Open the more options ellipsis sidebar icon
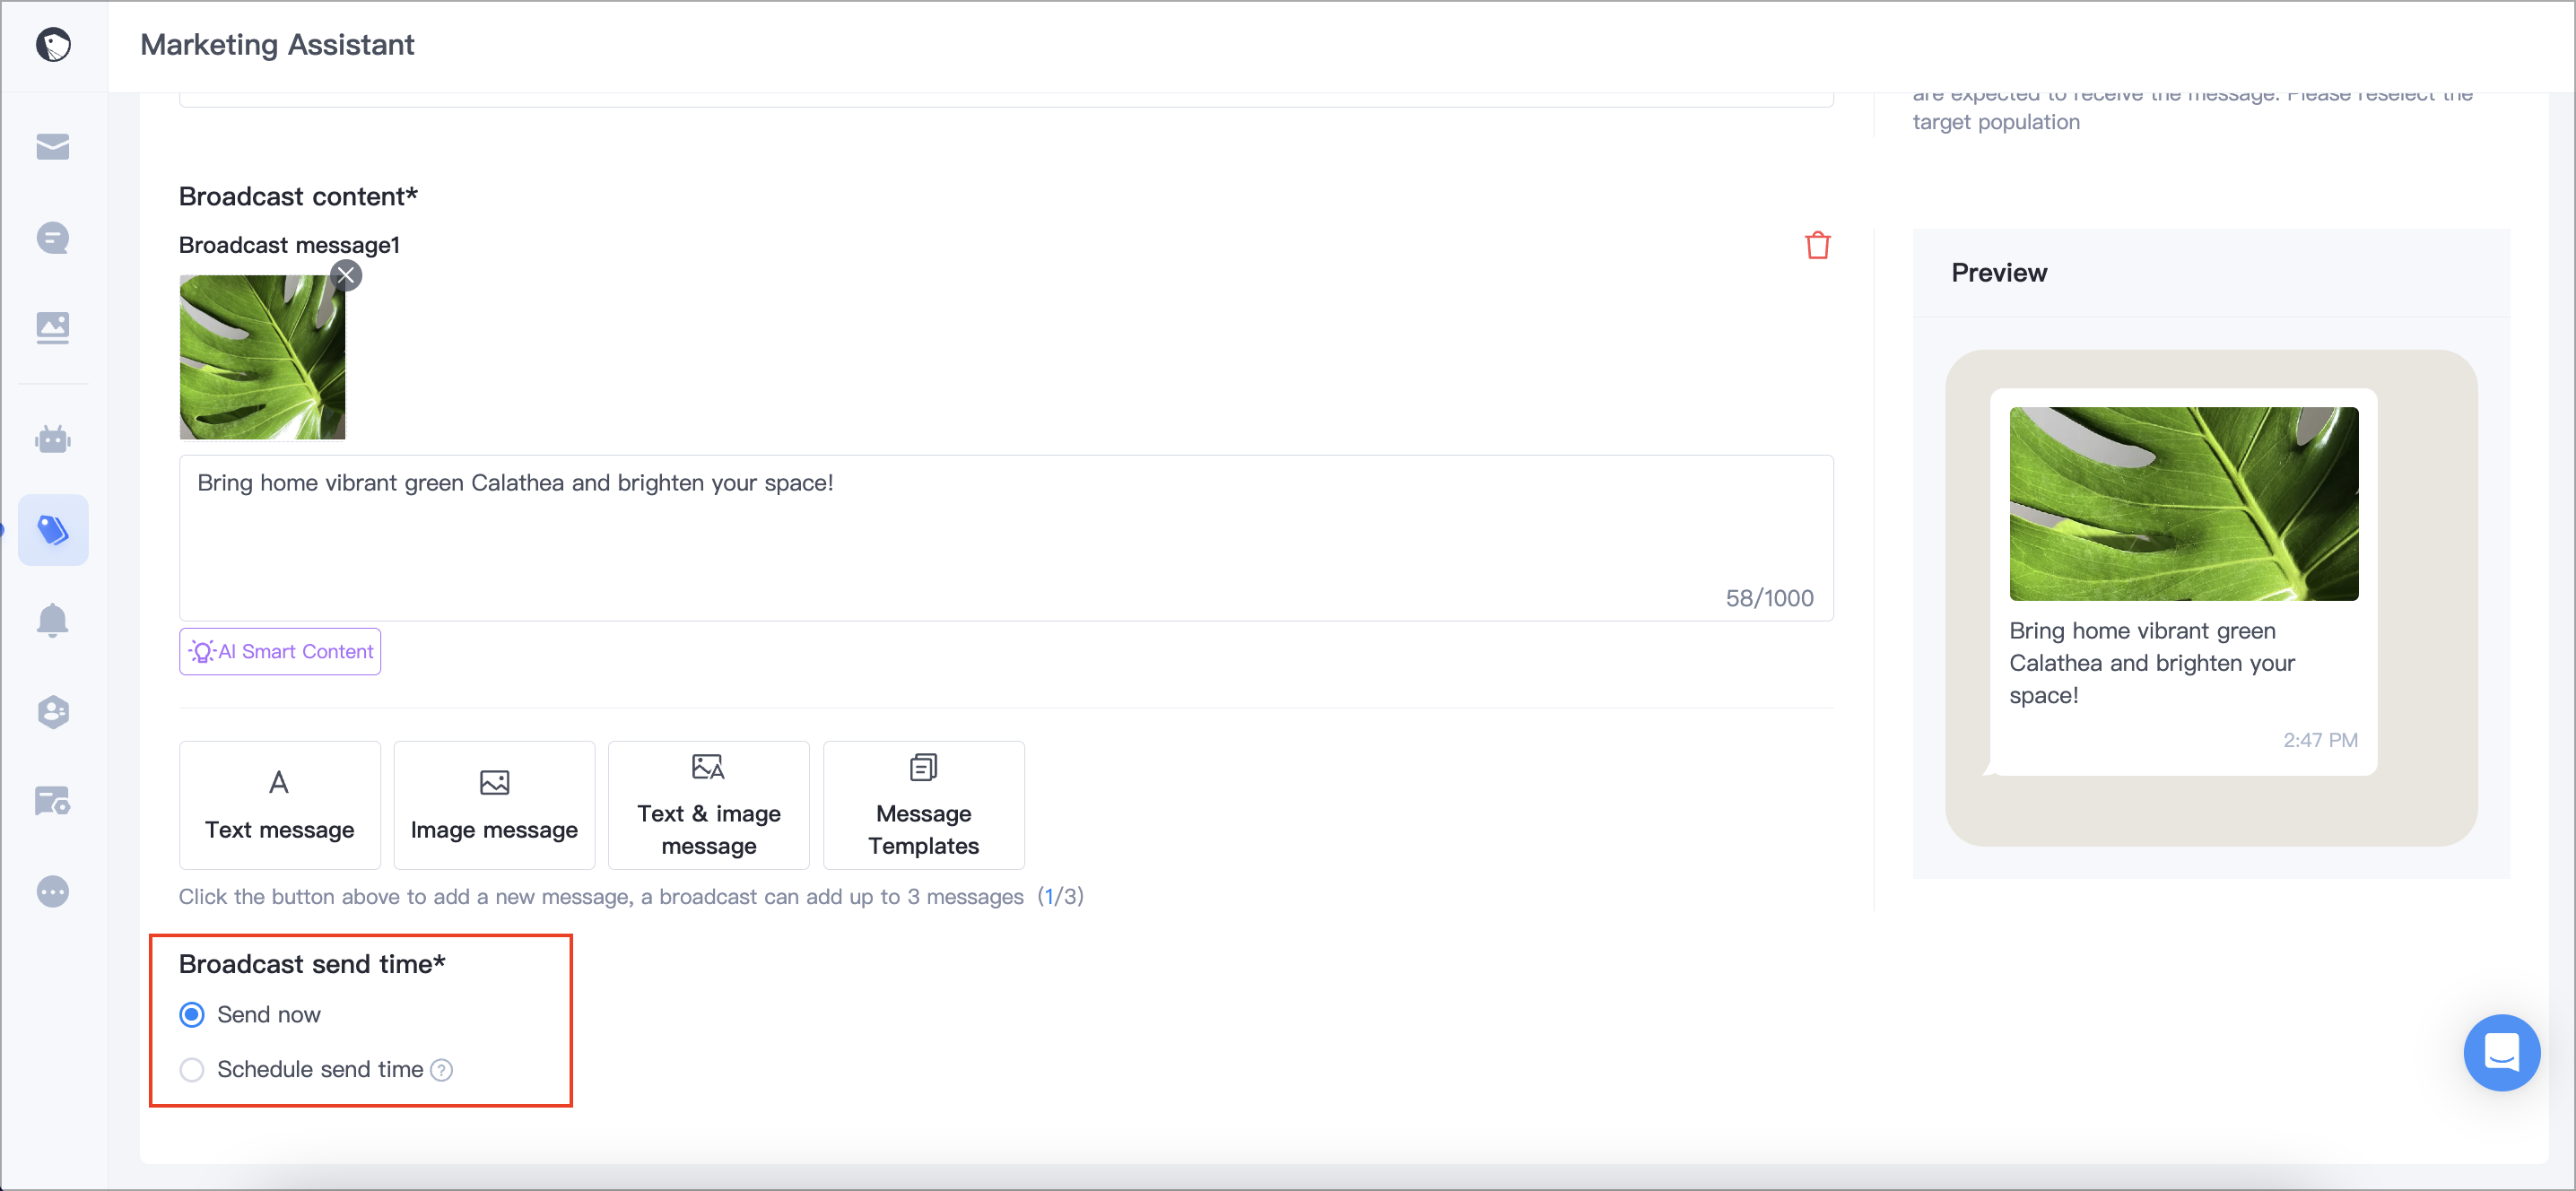The height and width of the screenshot is (1191, 2576). click(53, 891)
